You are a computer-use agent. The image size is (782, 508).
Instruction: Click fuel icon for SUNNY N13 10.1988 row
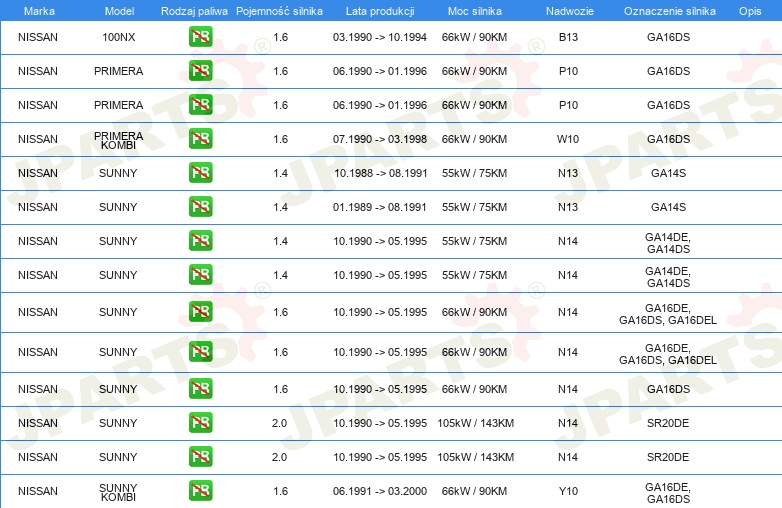click(200, 172)
